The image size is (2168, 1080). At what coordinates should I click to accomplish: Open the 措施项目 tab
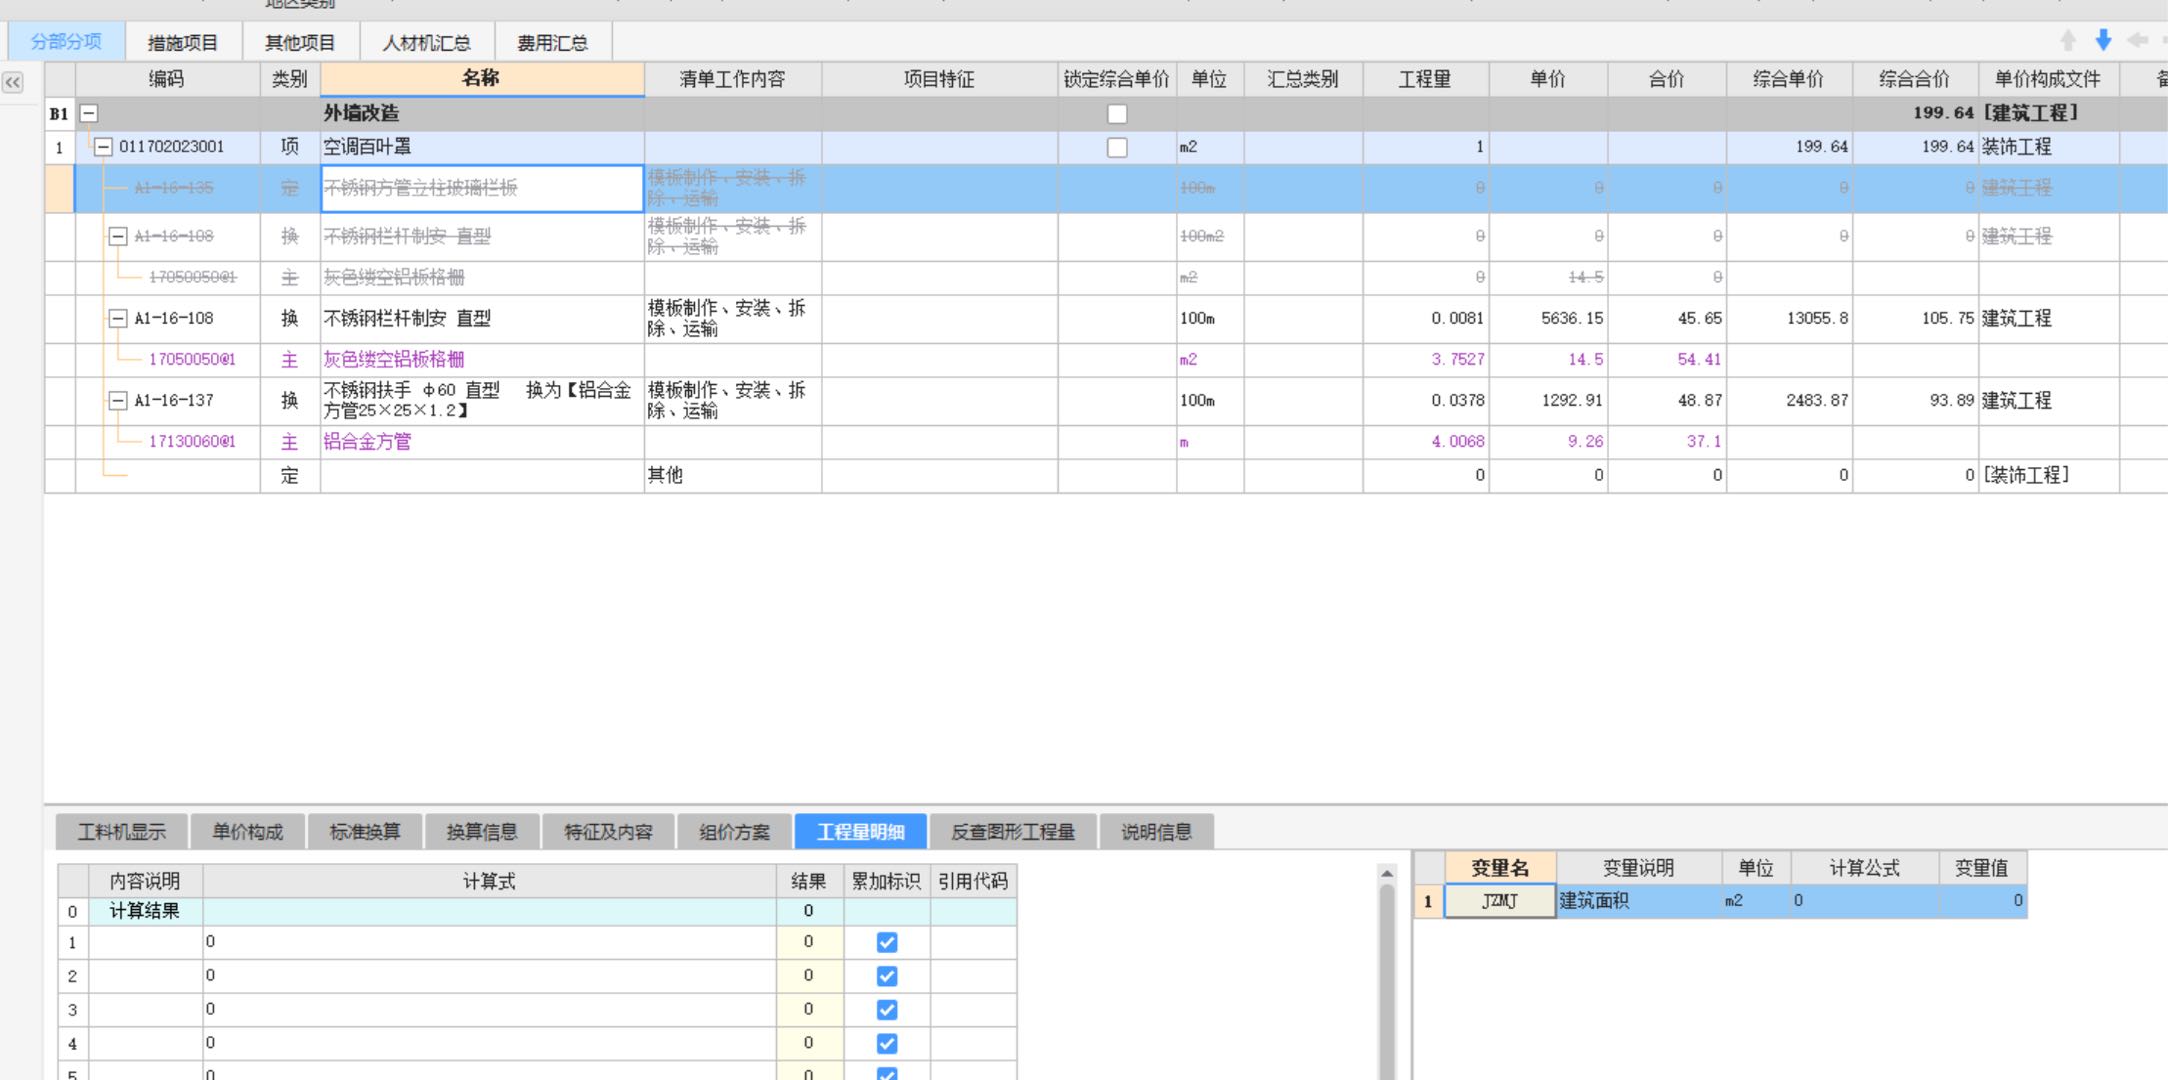click(183, 43)
